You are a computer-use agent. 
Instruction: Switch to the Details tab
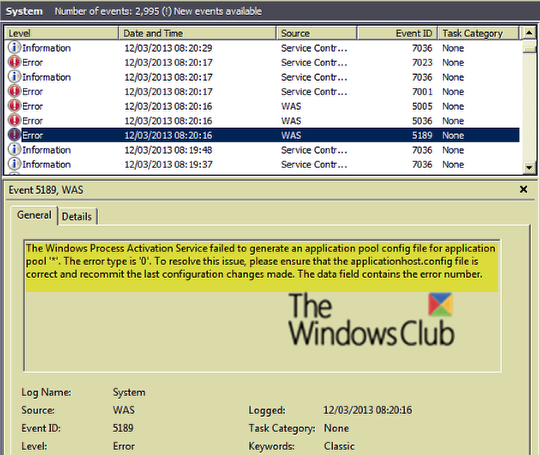coord(77,217)
